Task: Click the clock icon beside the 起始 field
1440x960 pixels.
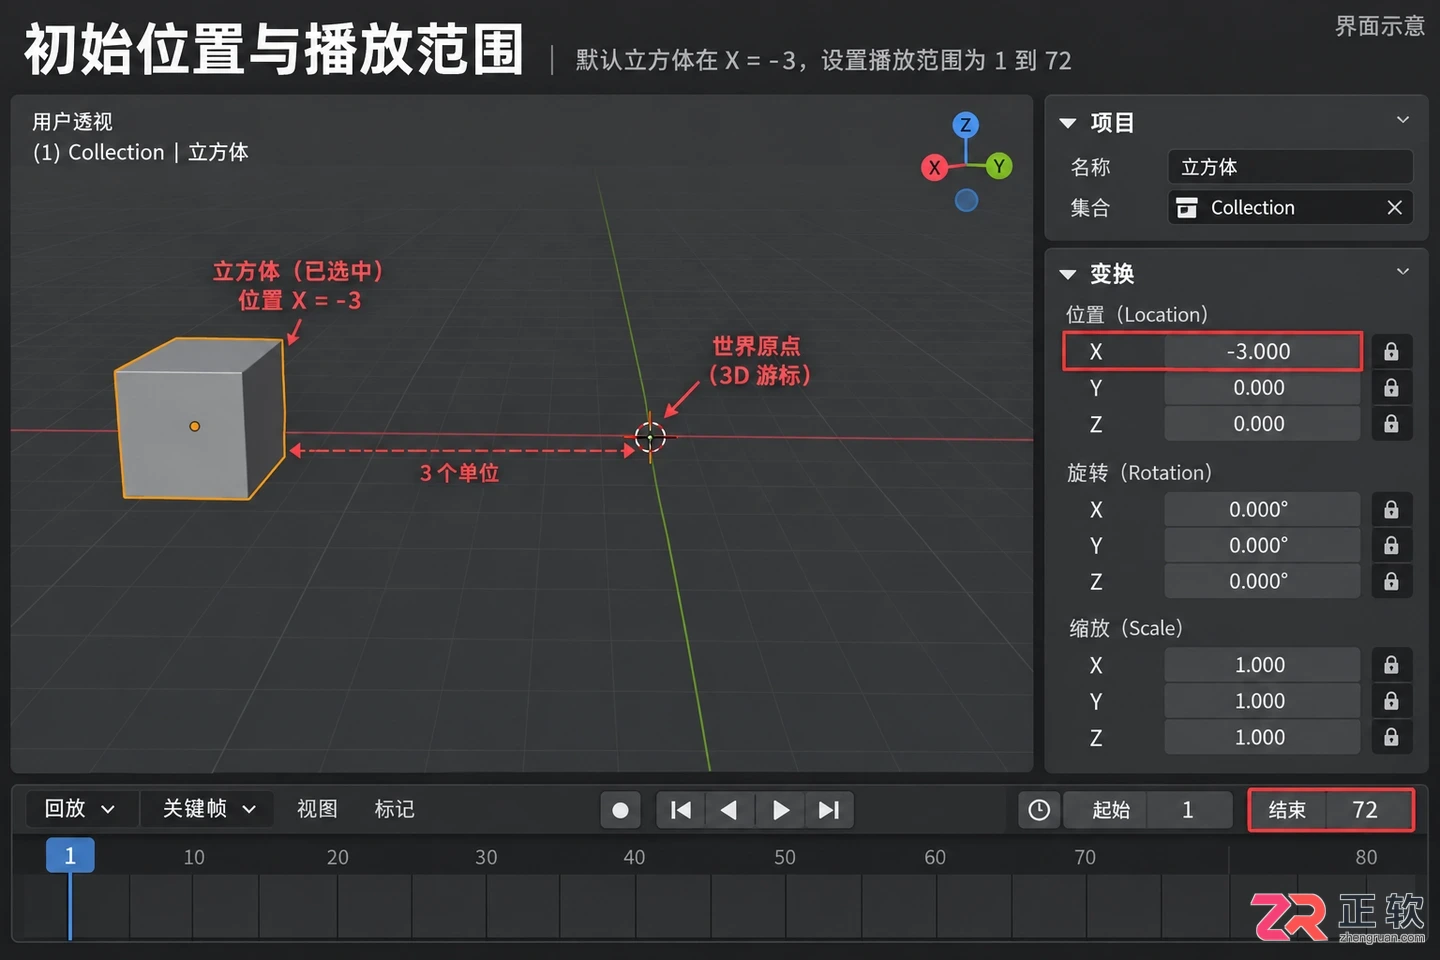Action: pos(1039,810)
